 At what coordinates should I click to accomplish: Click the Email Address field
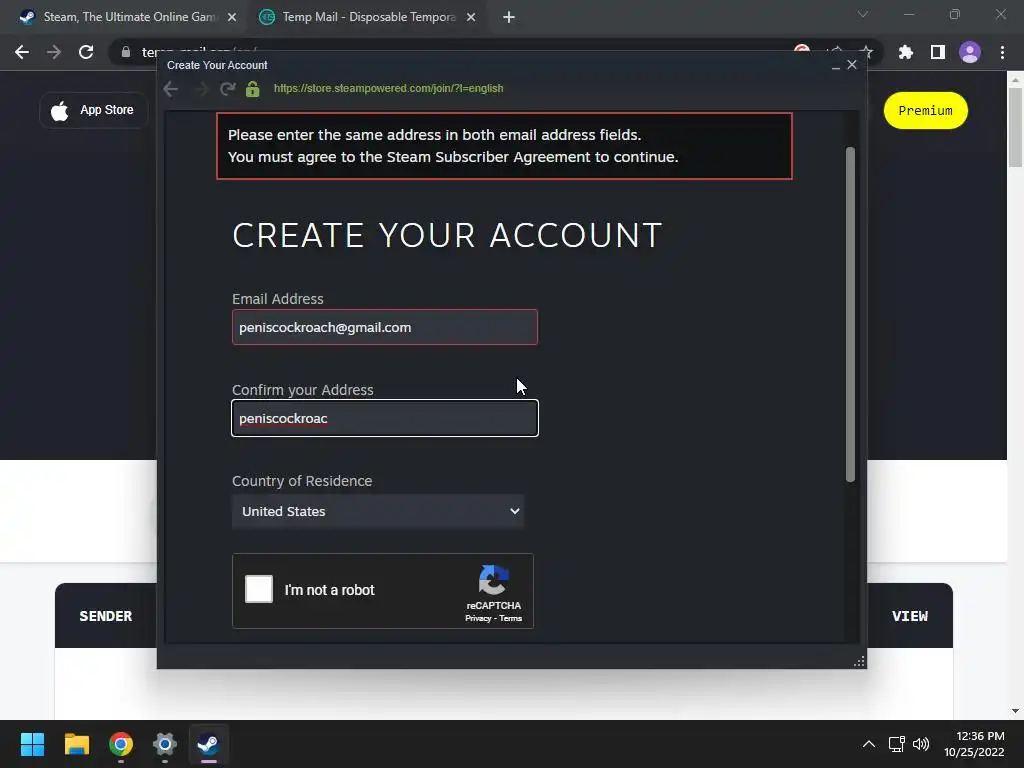385,327
